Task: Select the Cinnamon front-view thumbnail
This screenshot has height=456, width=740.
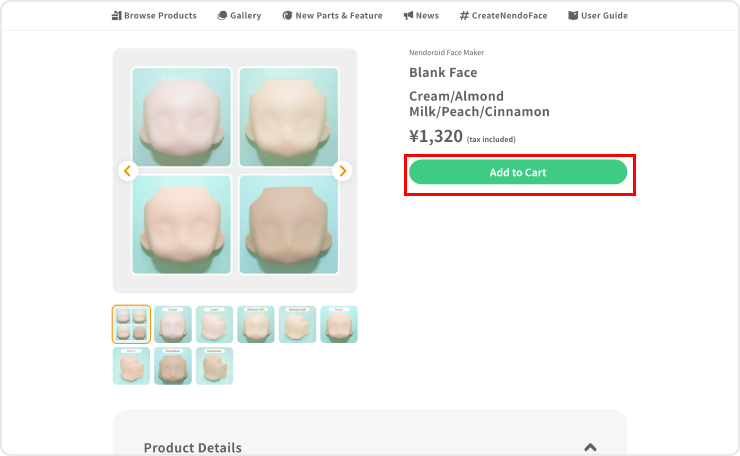Action: pos(173,366)
